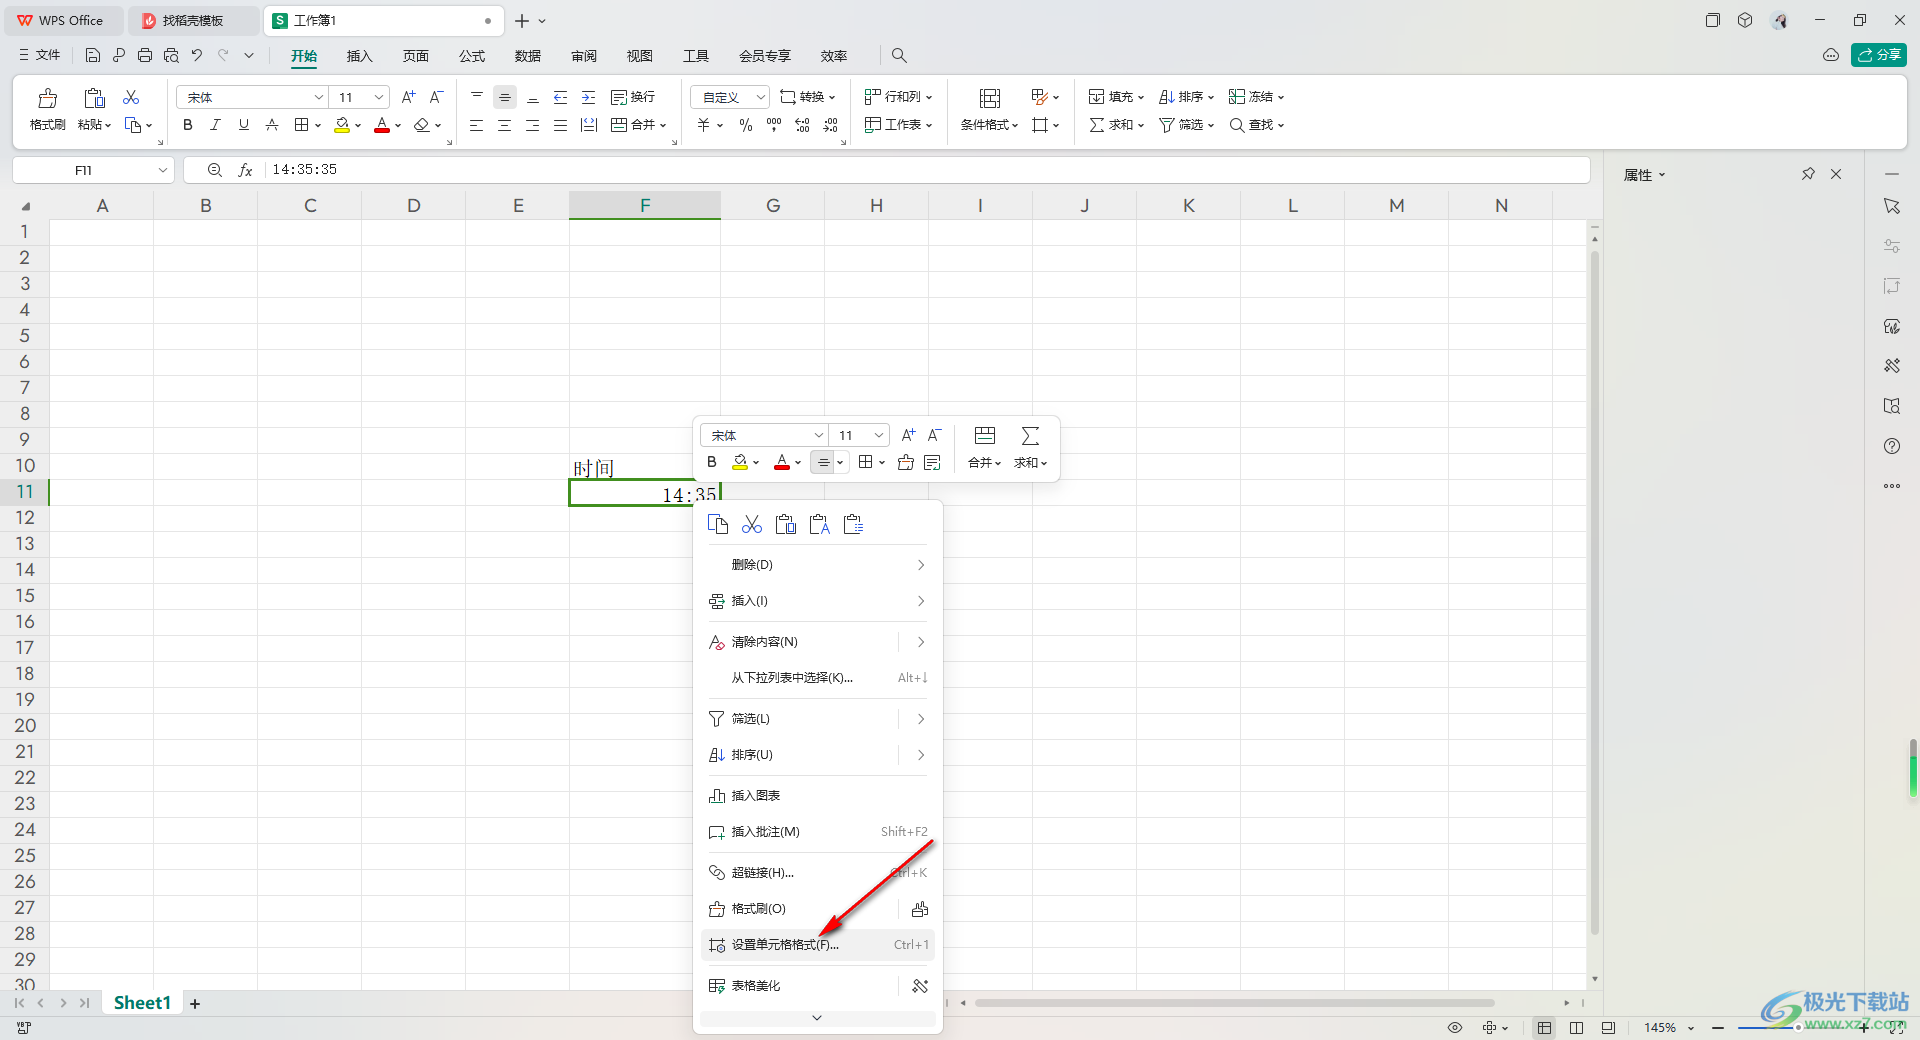Toggle middle vertical alignment
Viewport: 1920px width, 1040px height.
(505, 97)
